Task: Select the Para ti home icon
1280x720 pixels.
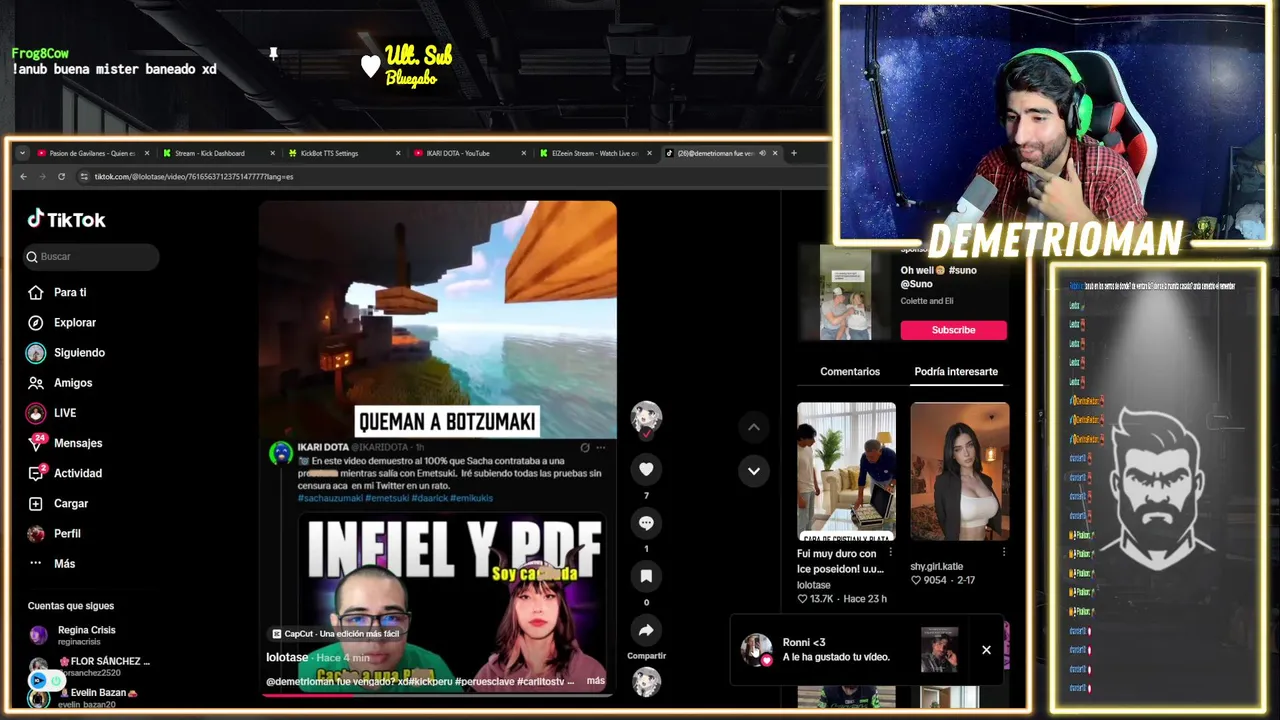Action: pos(36,293)
